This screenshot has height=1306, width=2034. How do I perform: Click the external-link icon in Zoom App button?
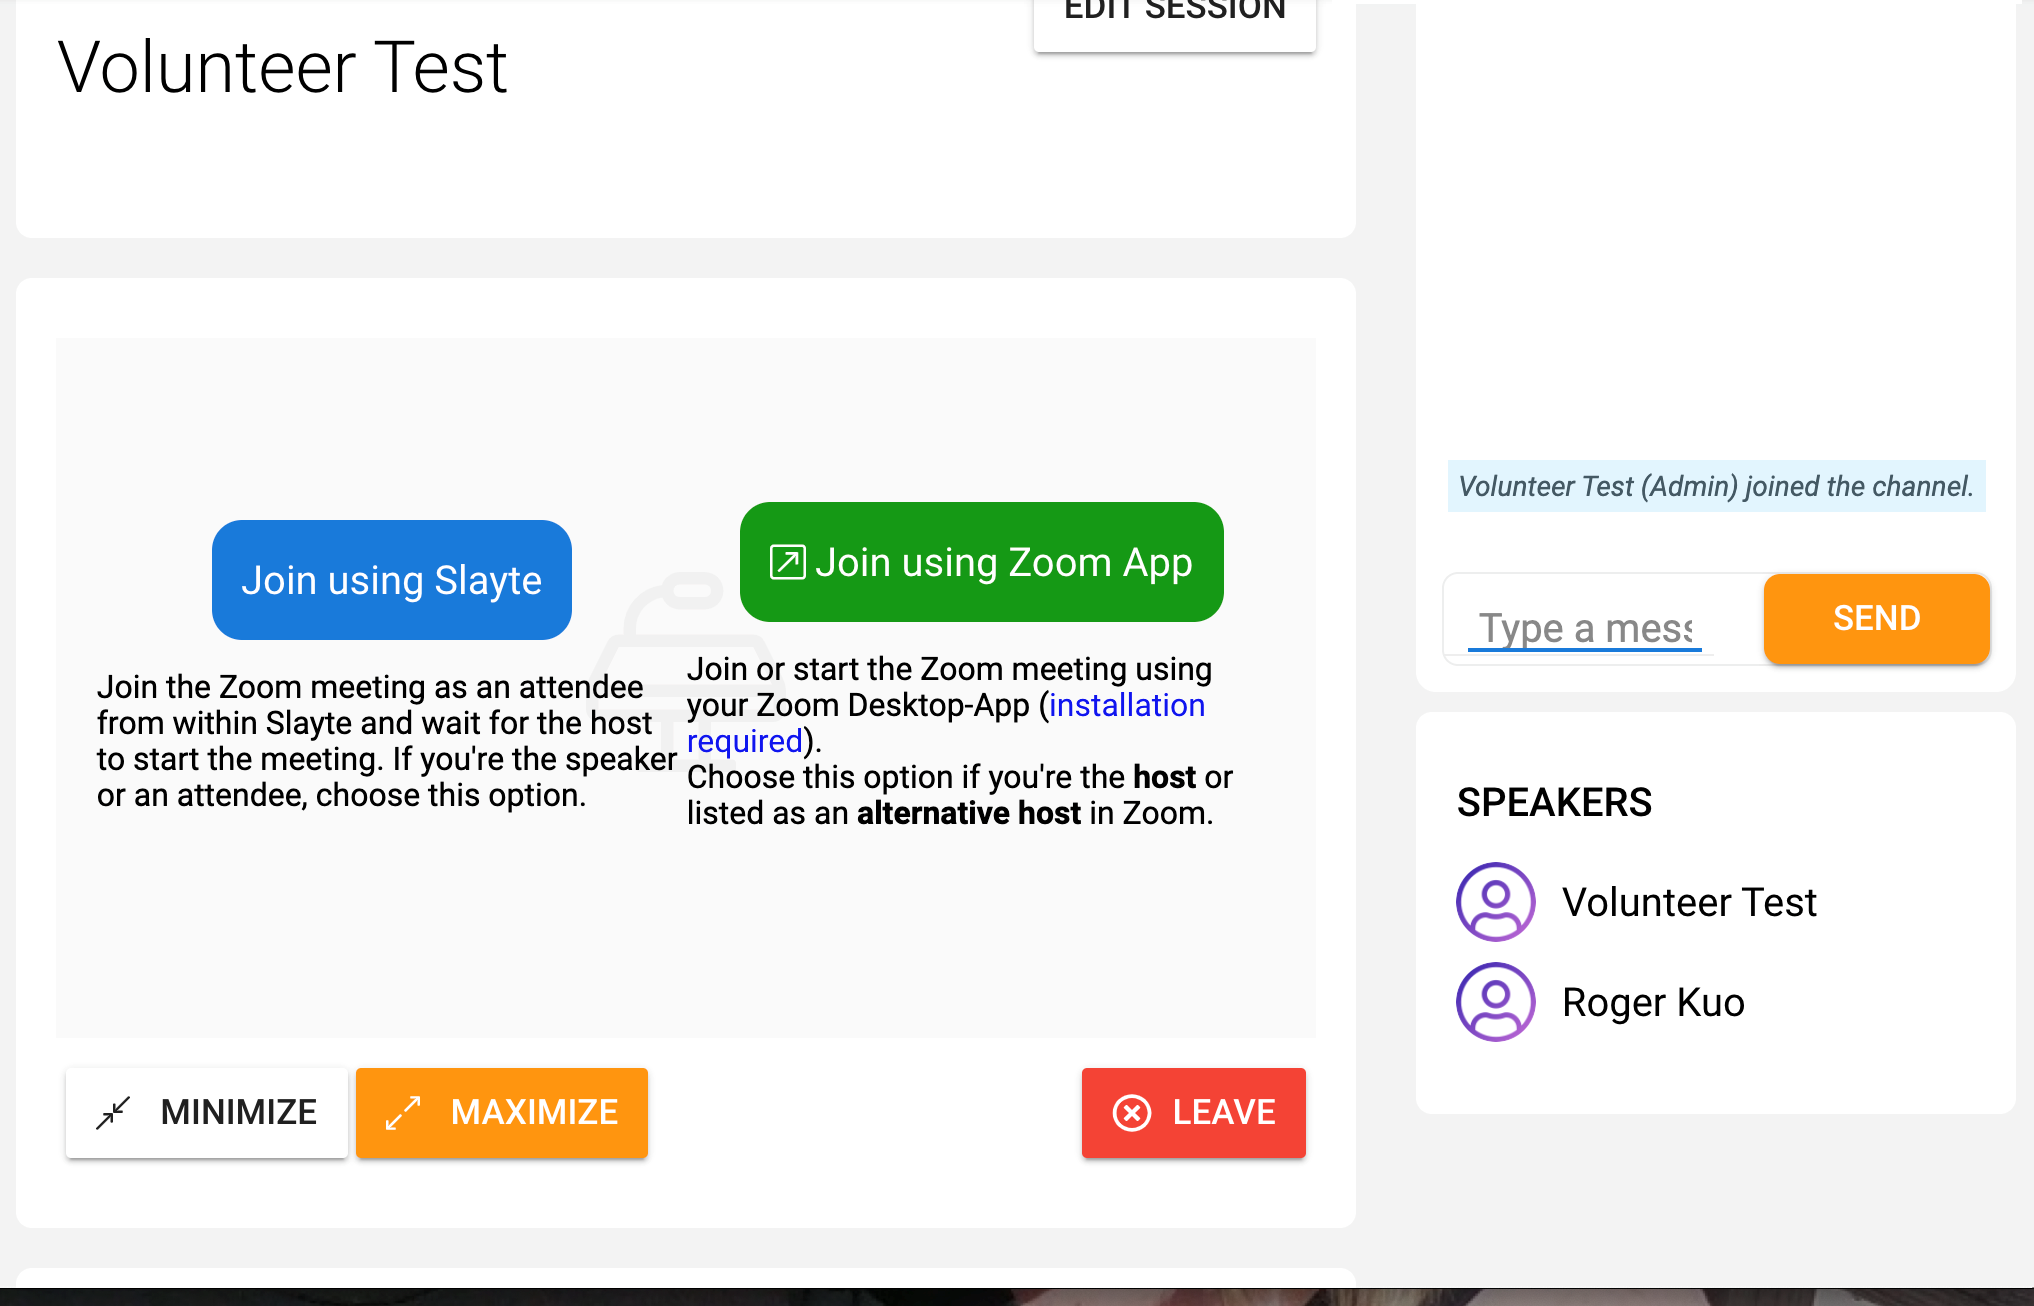point(788,562)
